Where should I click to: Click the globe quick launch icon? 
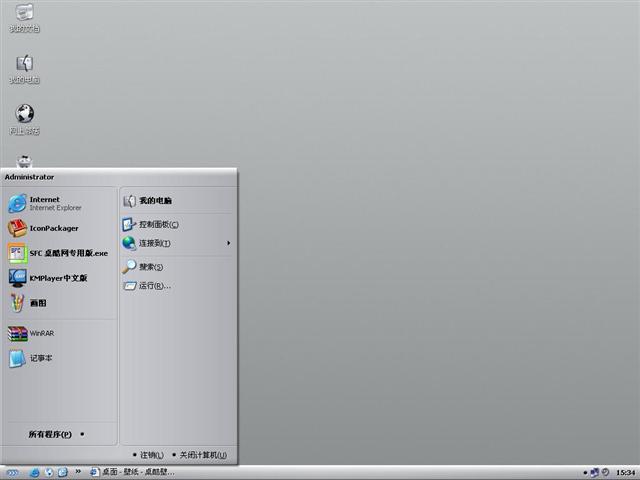click(x=49, y=473)
